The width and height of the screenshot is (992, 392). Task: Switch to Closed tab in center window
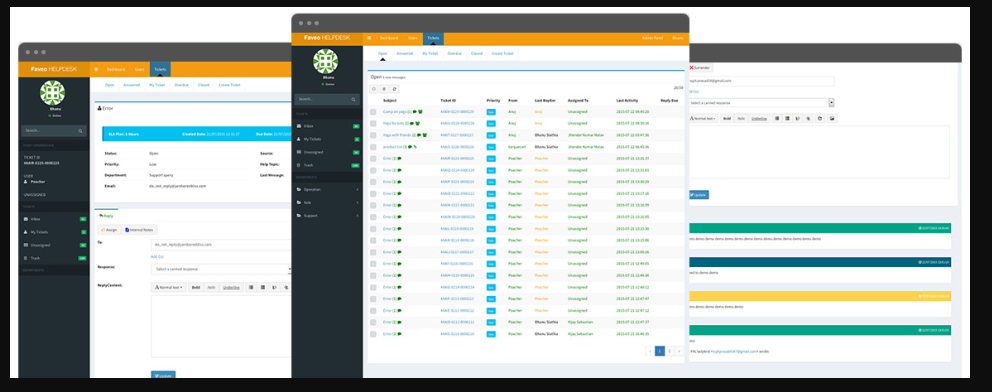(x=476, y=54)
